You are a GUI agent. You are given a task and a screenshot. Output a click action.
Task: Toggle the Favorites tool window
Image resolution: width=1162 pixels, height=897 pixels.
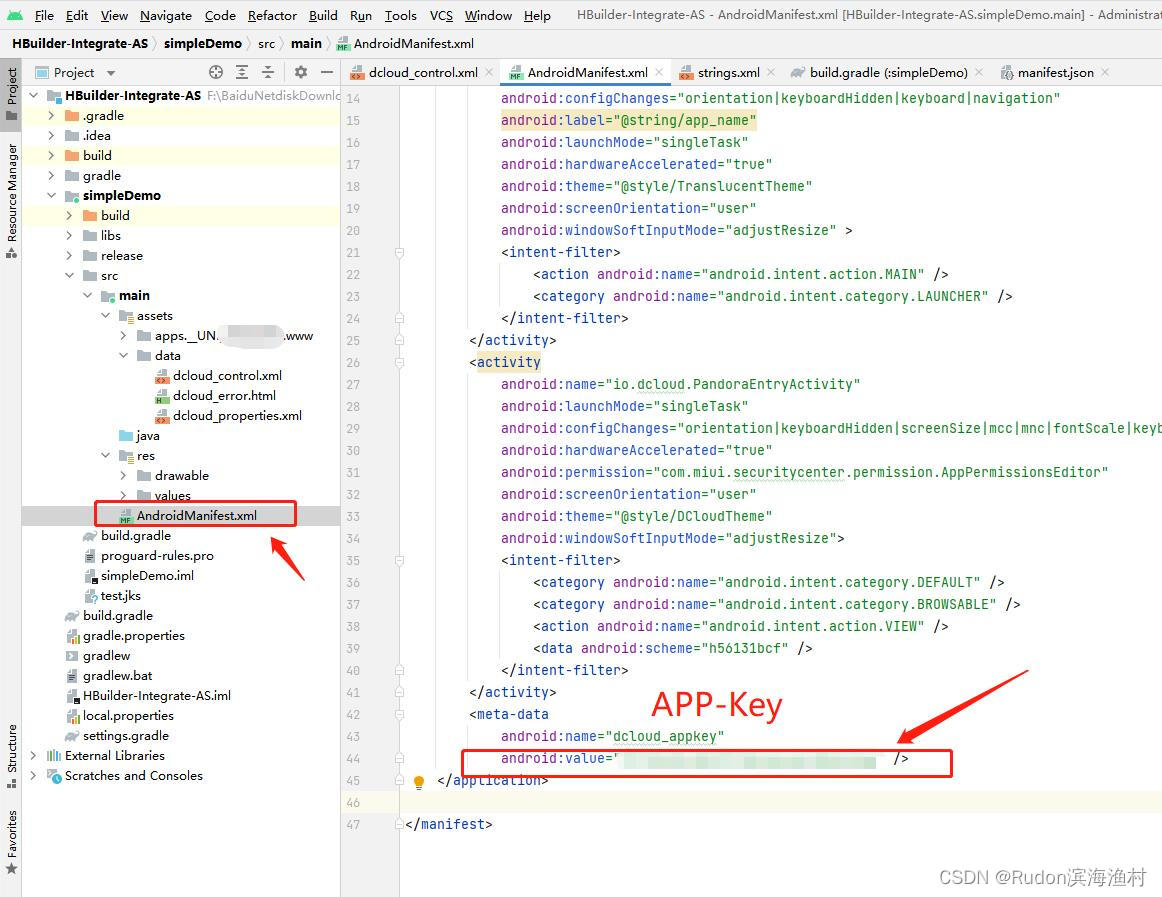pyautogui.click(x=11, y=843)
